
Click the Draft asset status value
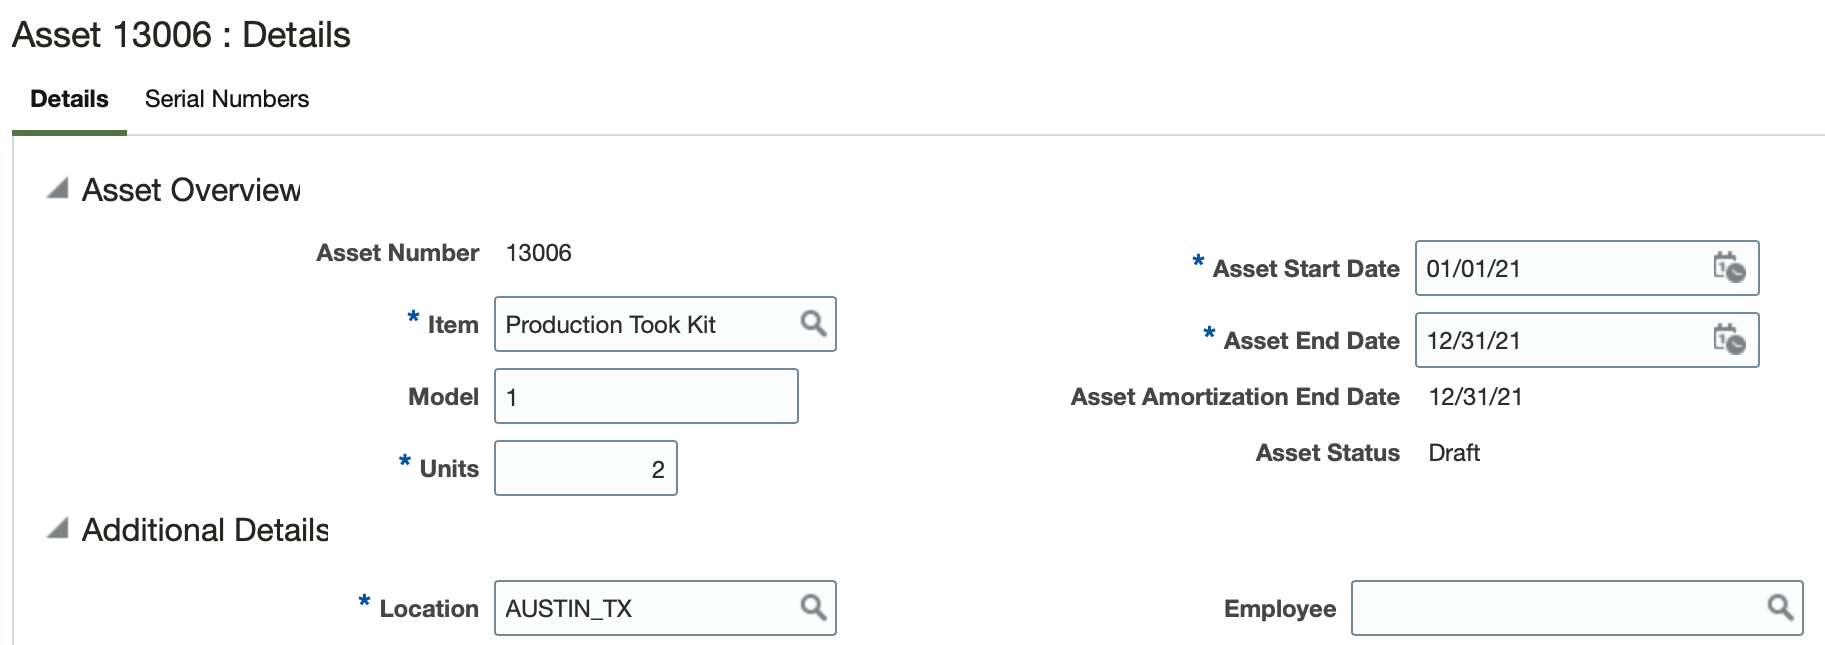click(1454, 453)
